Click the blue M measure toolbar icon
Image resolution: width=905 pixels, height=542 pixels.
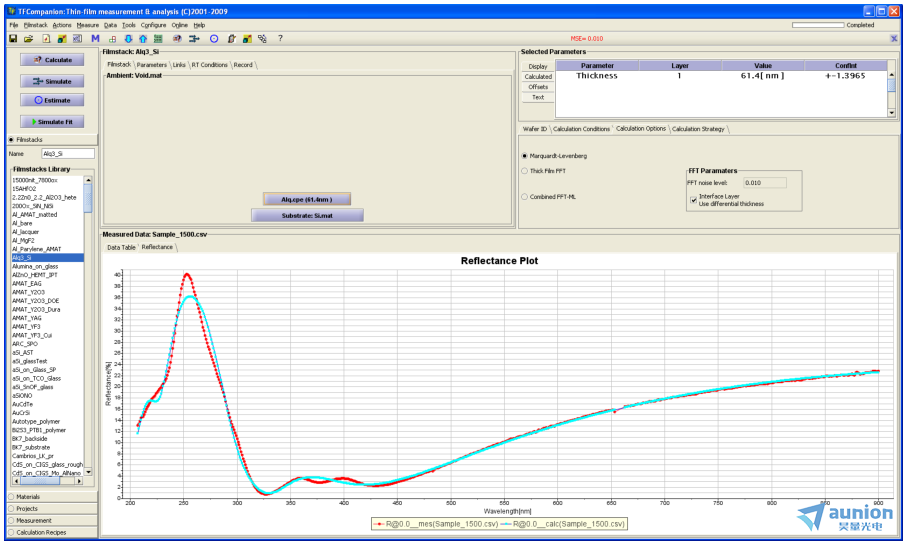tap(95, 39)
